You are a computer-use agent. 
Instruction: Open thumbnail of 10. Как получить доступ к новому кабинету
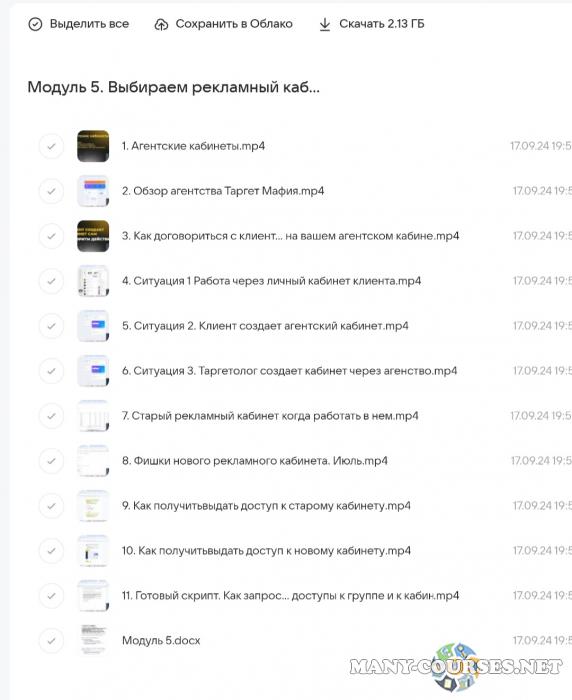93,551
